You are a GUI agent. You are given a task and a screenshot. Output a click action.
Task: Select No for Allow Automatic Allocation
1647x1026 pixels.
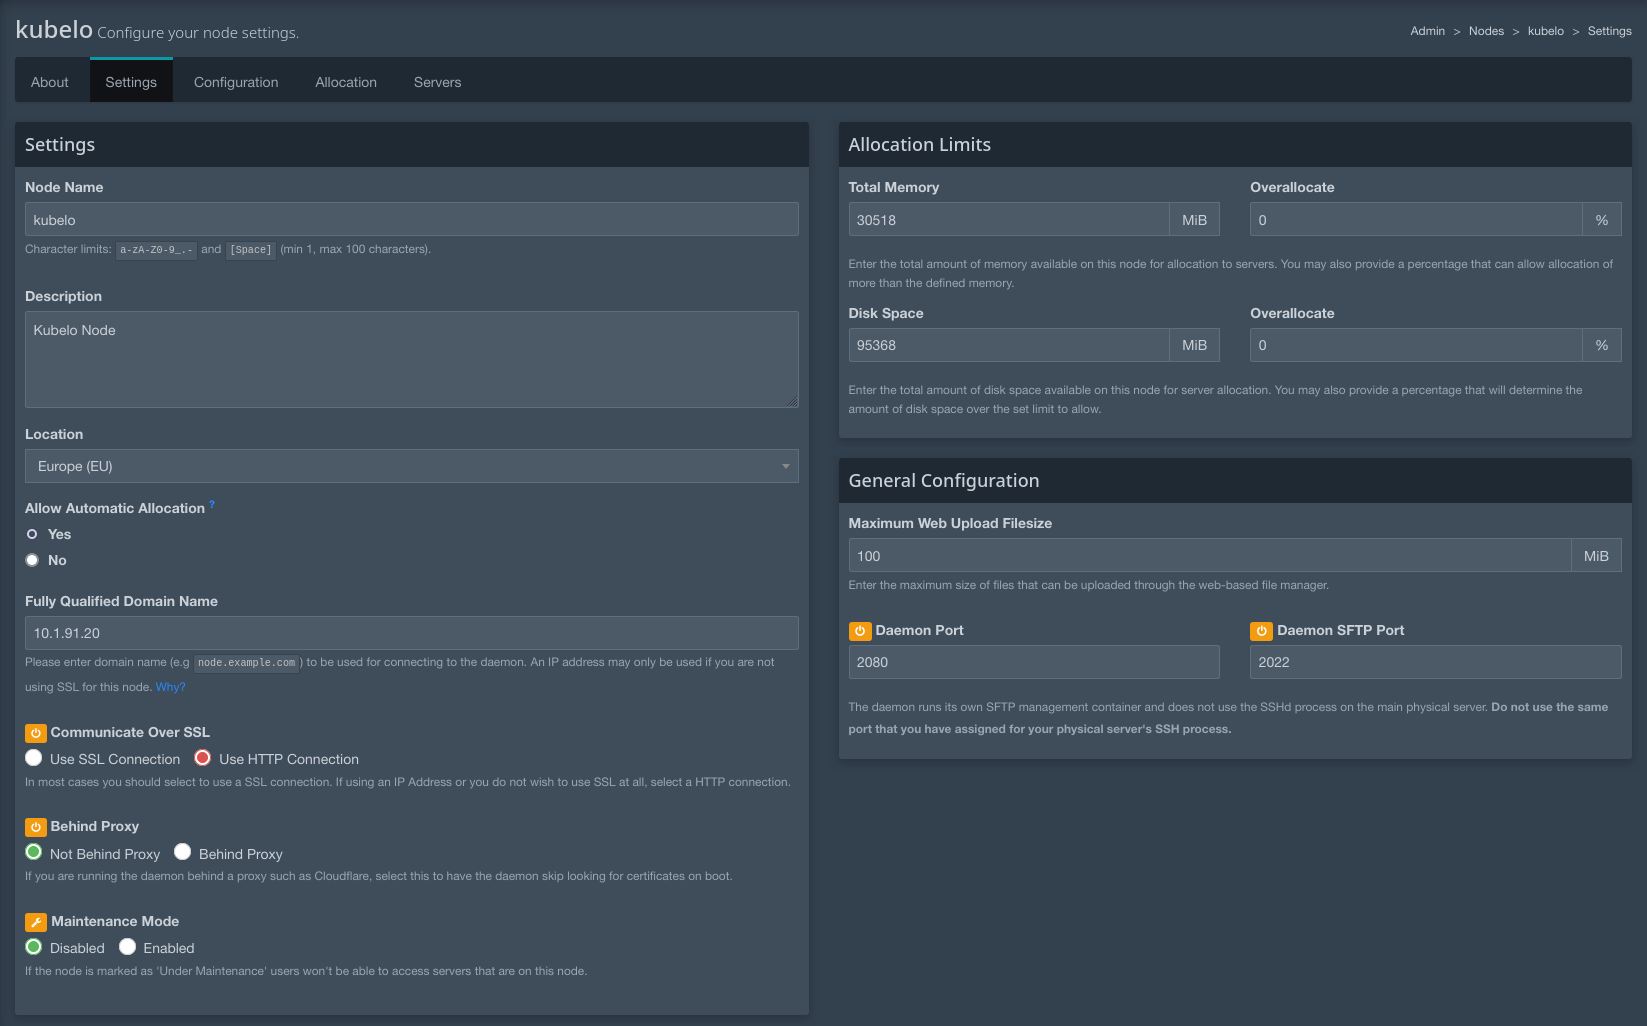[32, 560]
